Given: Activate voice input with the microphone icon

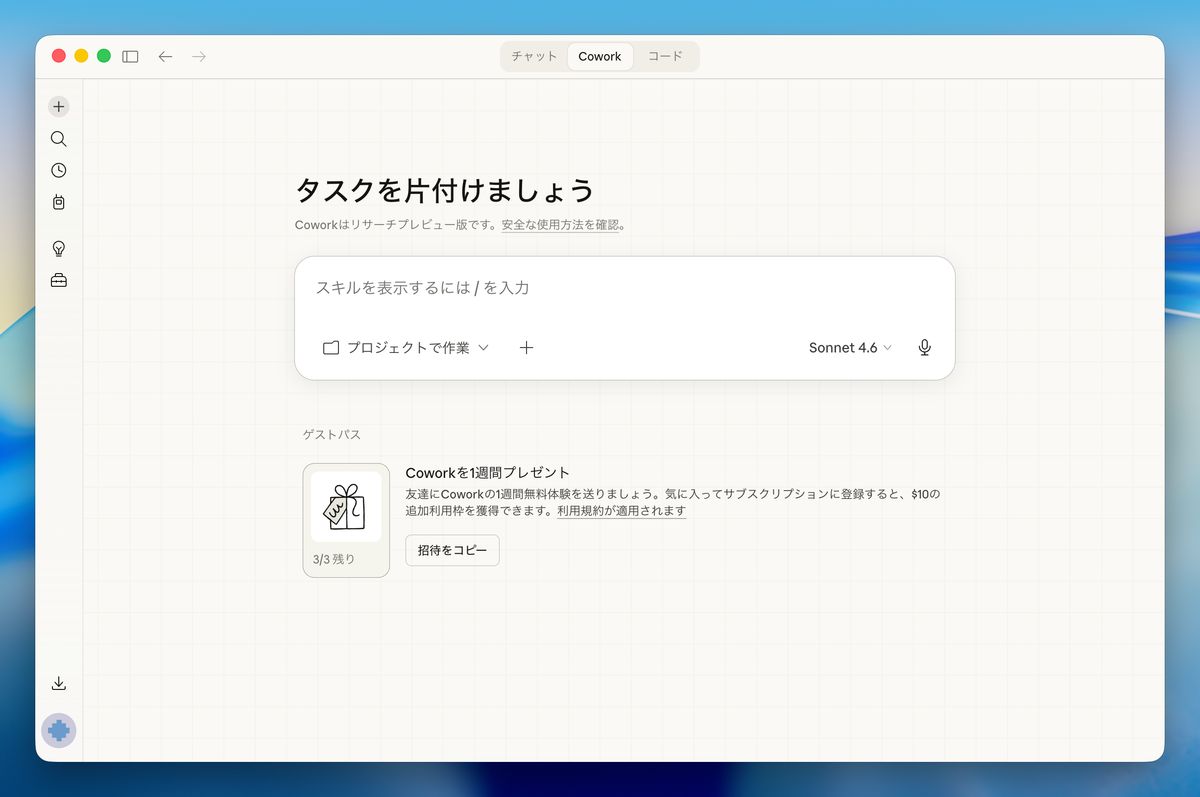Looking at the screenshot, I should (923, 347).
